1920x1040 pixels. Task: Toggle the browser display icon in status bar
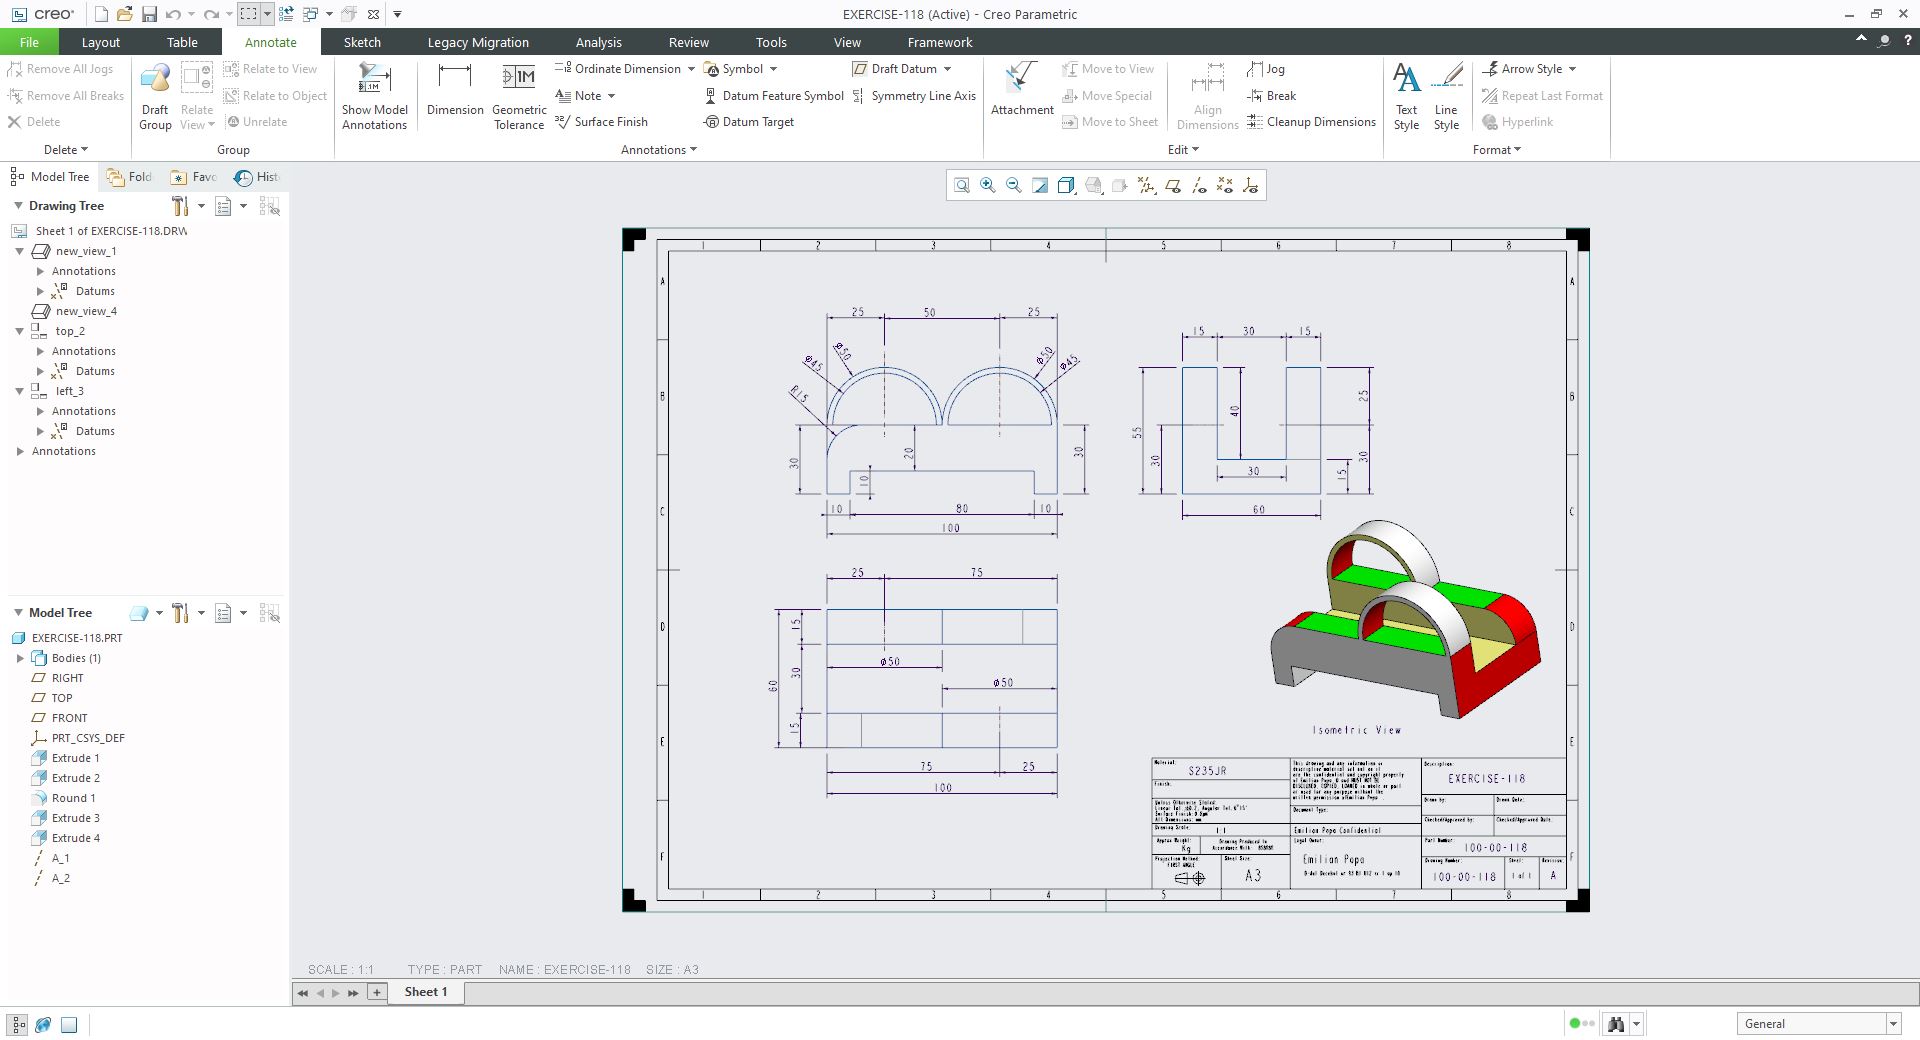click(x=43, y=1025)
